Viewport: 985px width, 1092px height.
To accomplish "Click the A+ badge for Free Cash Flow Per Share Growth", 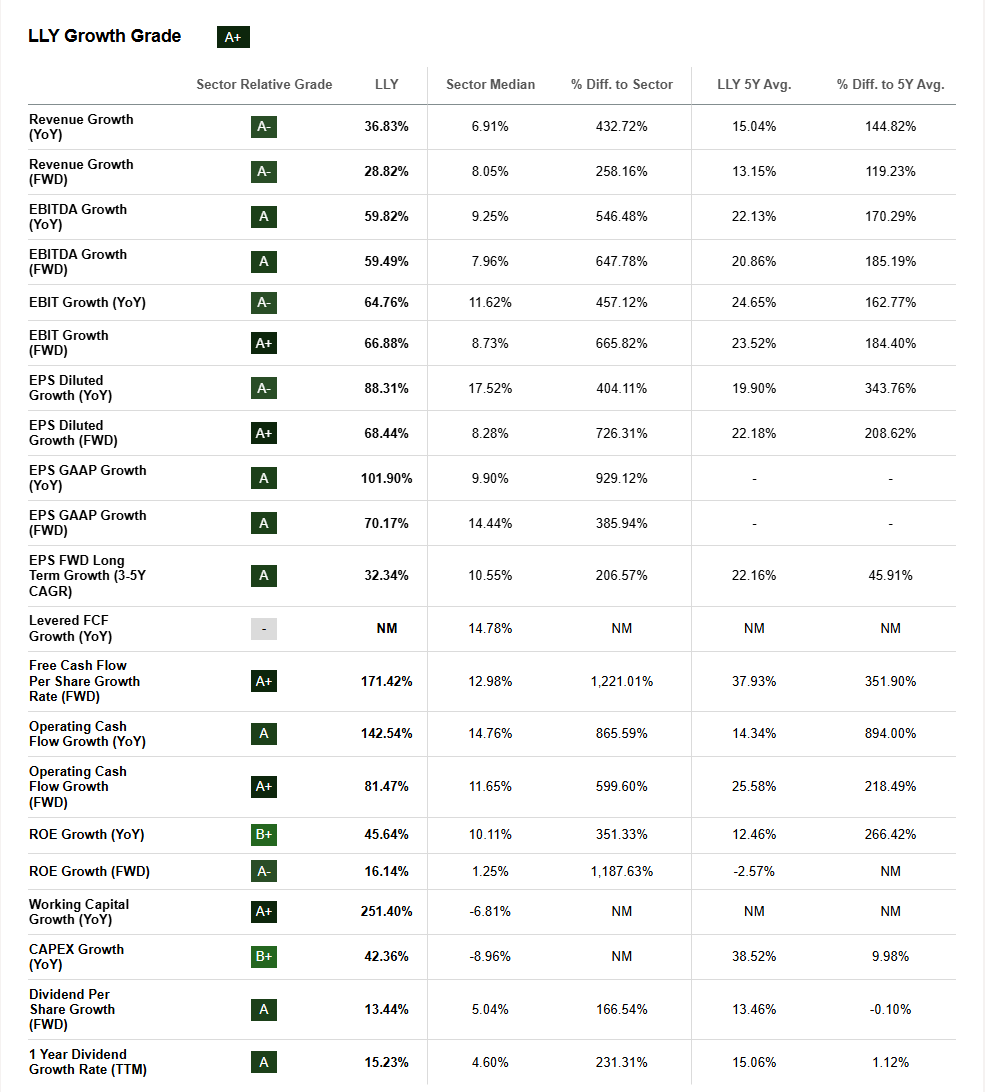I will coord(264,682).
